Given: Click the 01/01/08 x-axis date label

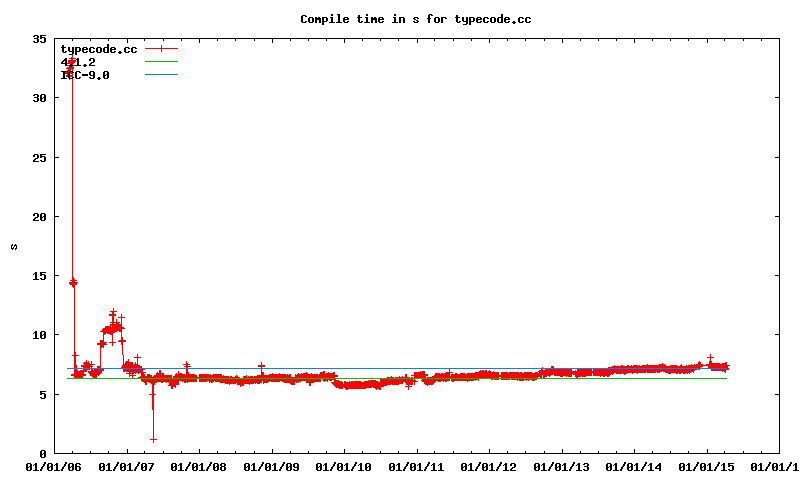Looking at the screenshot, I should (x=199, y=467).
